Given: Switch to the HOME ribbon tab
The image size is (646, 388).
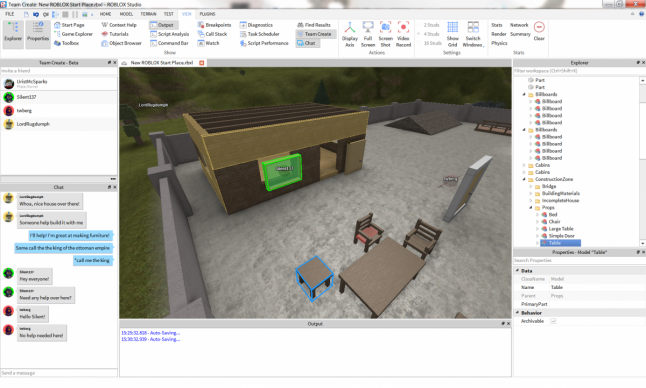Looking at the screenshot, I should 105,14.
